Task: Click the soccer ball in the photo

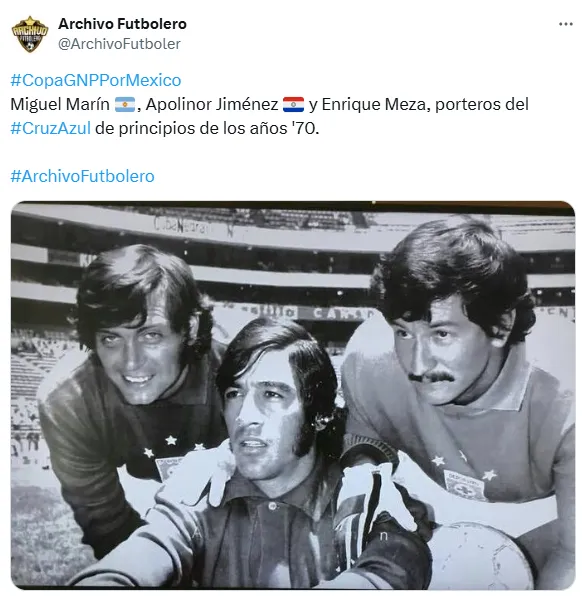Action: point(480,556)
